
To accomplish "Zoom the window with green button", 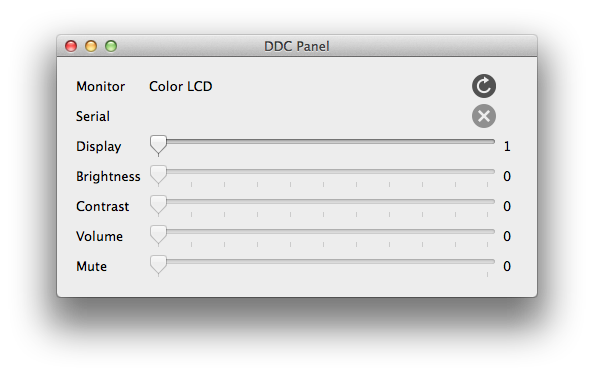I will tap(111, 46).
